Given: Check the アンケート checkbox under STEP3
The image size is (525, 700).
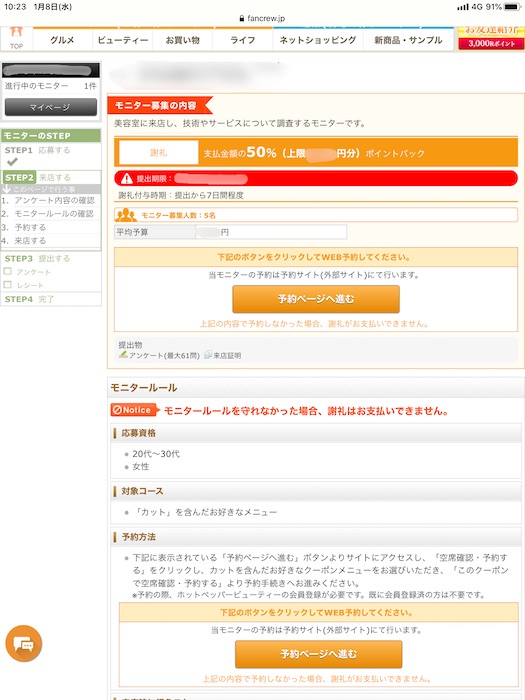Looking at the screenshot, I should (8, 271).
